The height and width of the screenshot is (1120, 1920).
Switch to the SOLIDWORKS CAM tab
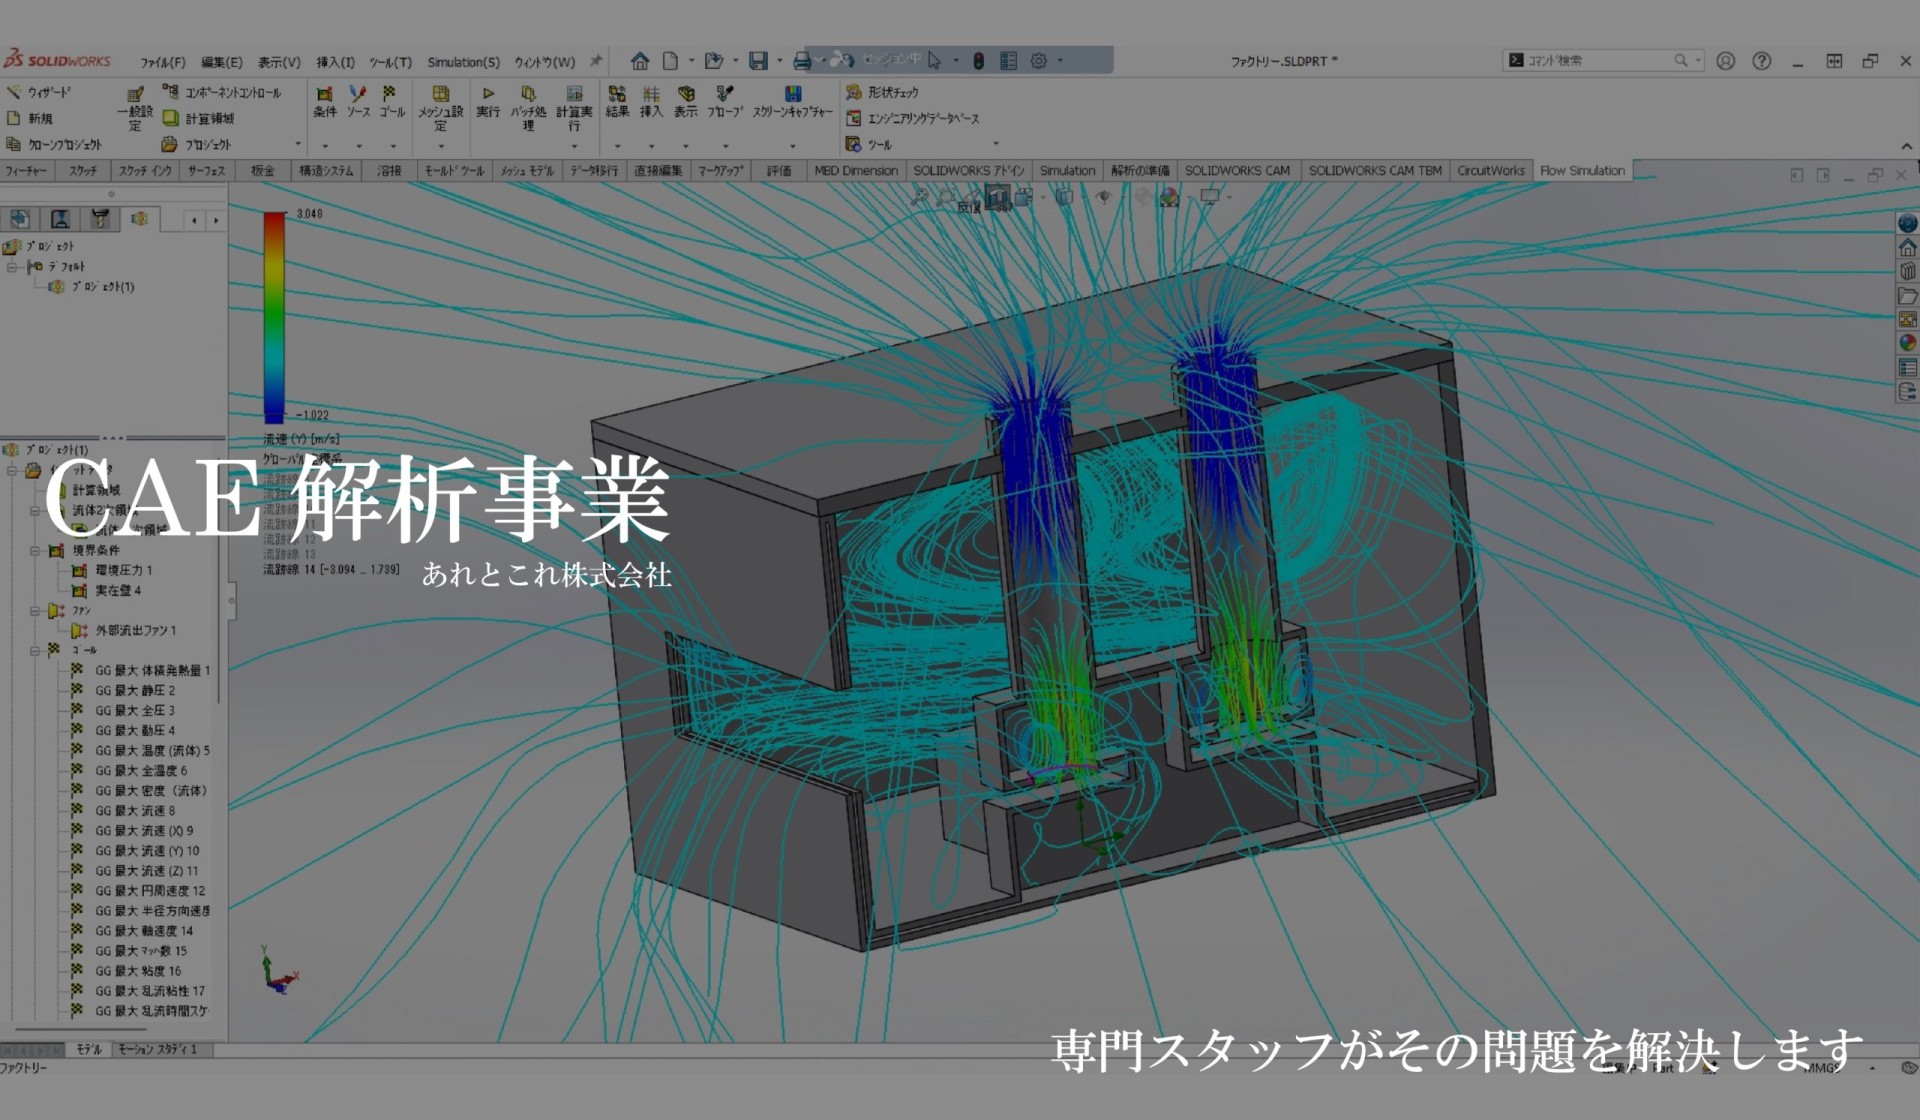click(x=1237, y=171)
